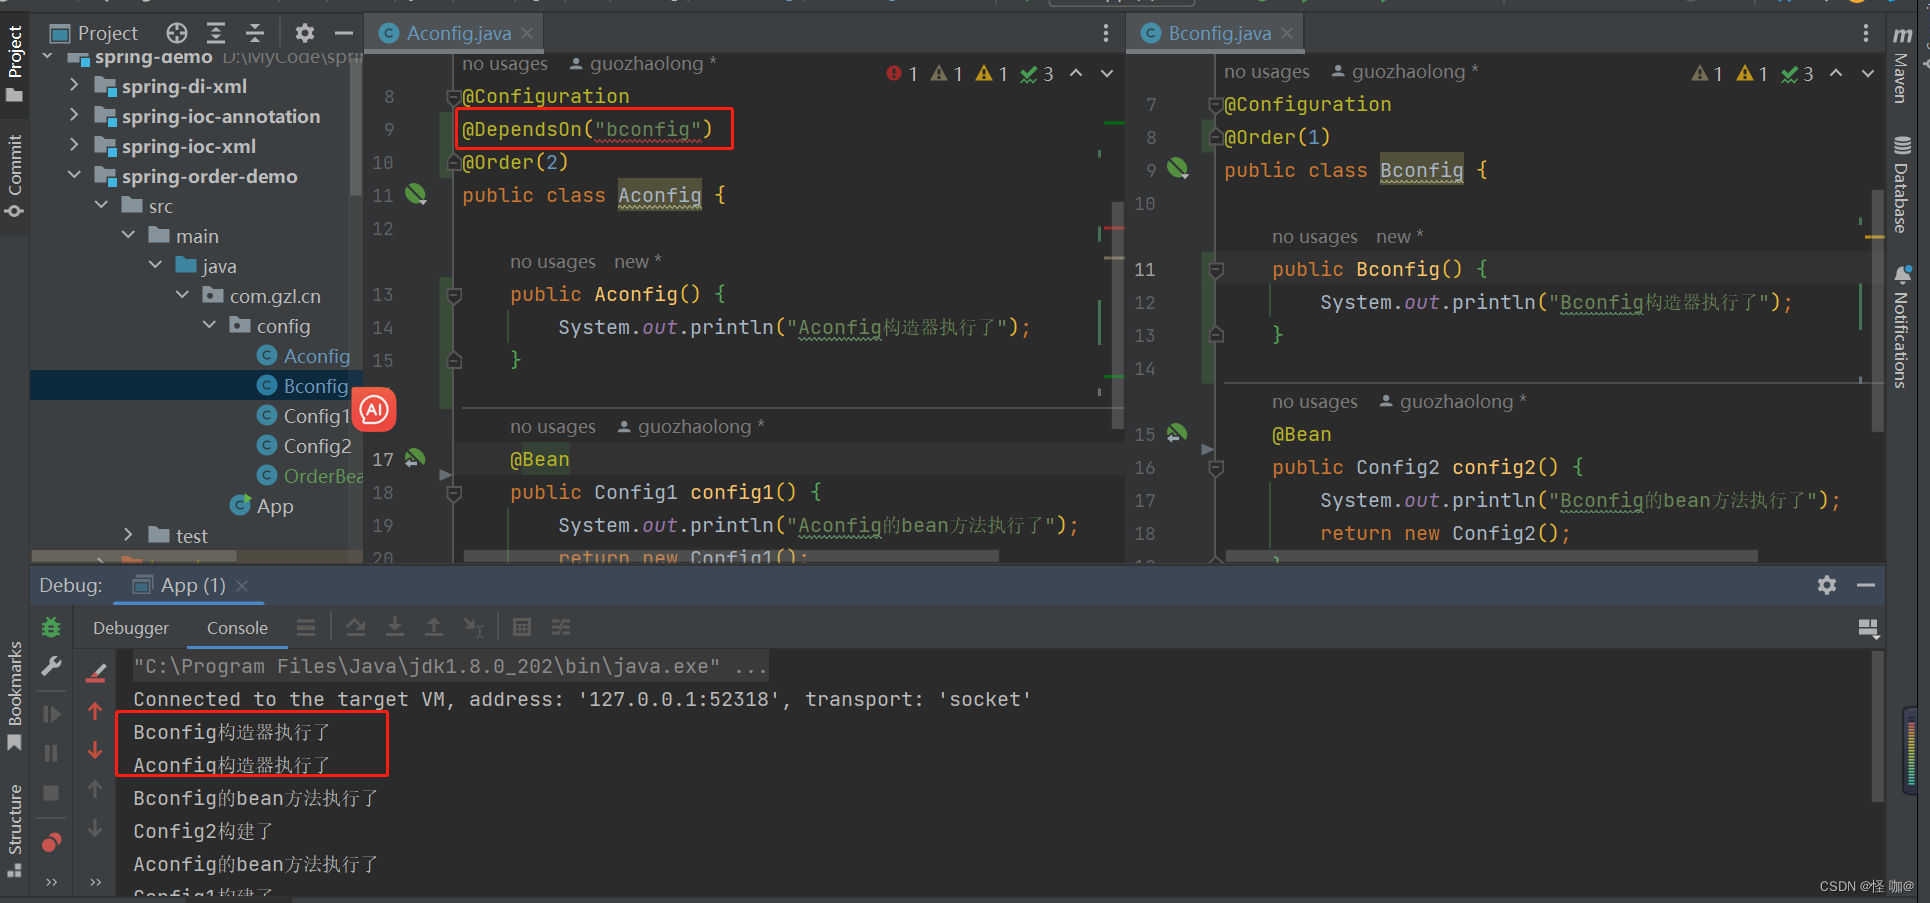The width and height of the screenshot is (1930, 903).
Task: Fold Aconfig constructor at line 13
Action: pos(454,295)
